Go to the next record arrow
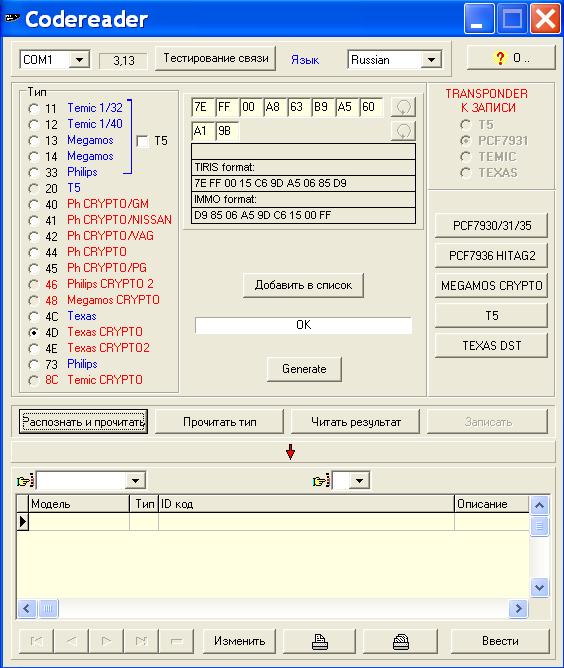Viewport: 564px width, 668px height. coord(106,641)
